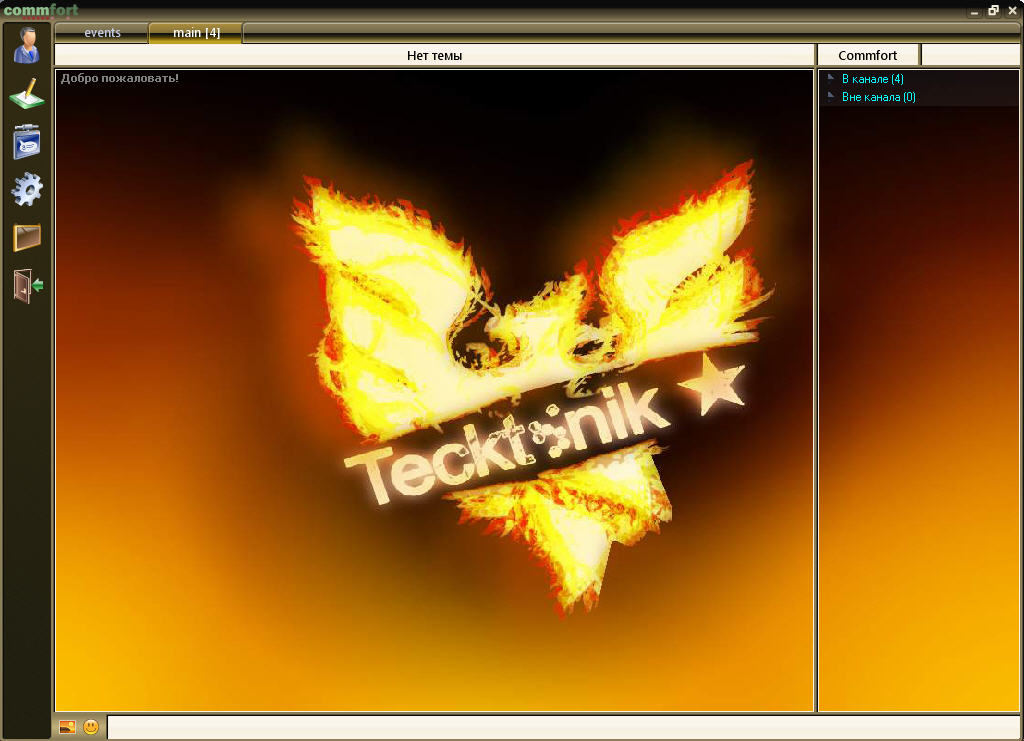
Task: Click the notepad with pencil icon
Action: tap(27, 93)
